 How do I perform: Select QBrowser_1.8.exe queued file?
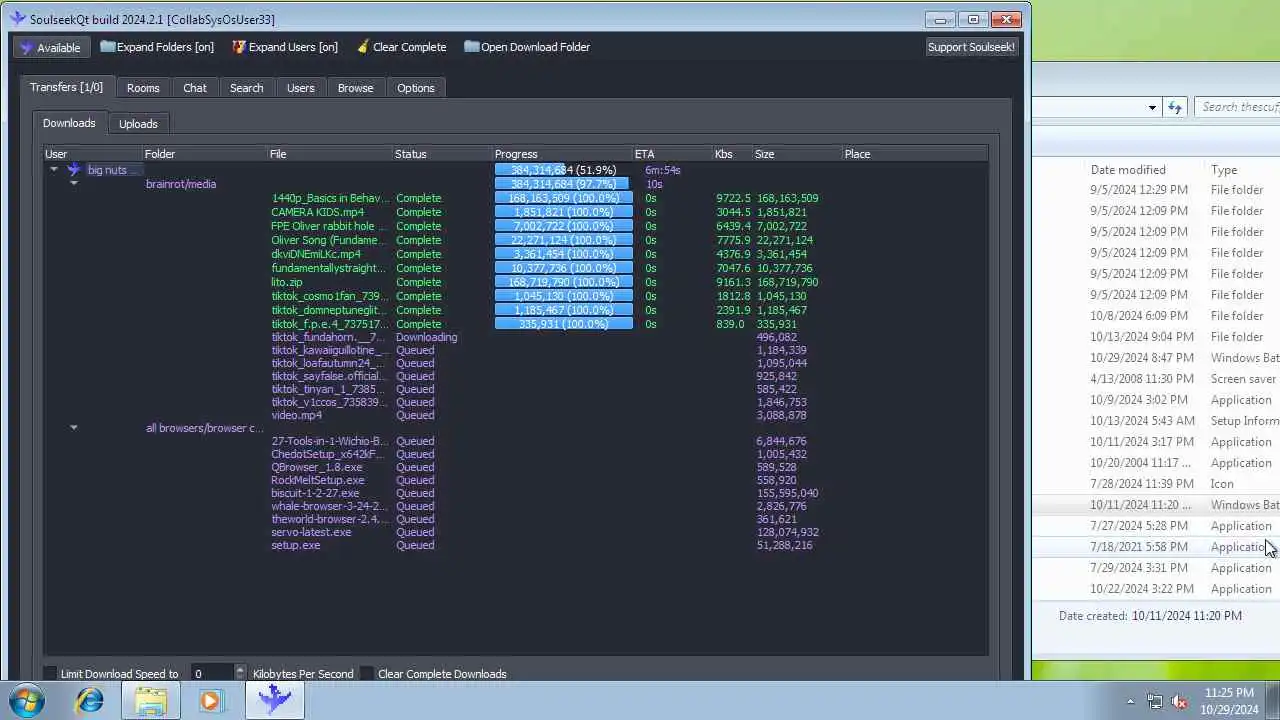(x=317, y=467)
